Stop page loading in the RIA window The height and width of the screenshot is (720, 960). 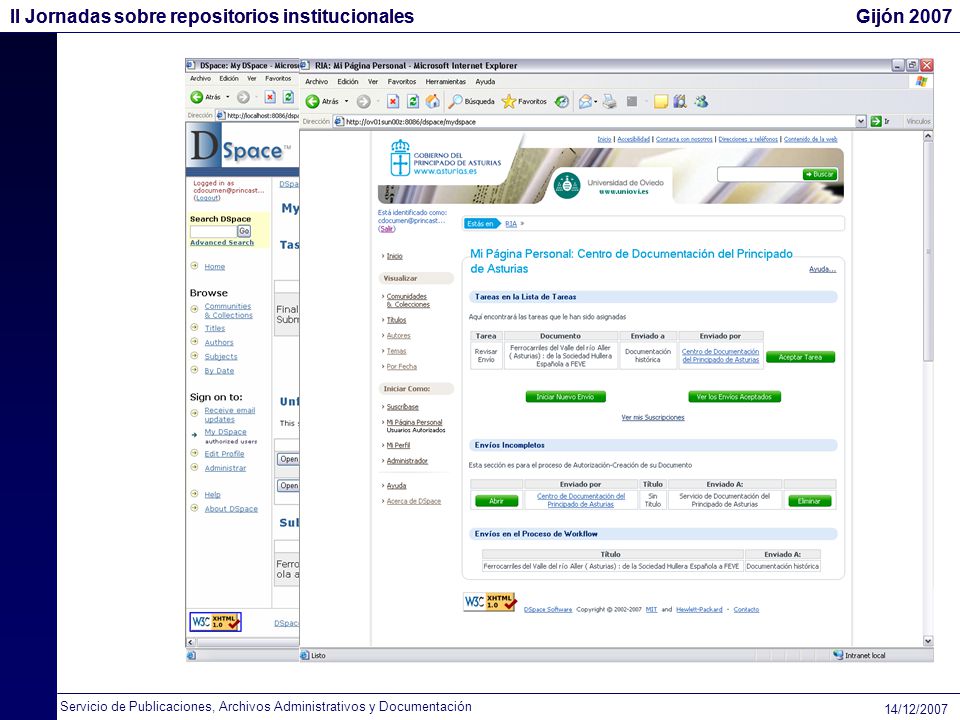pyautogui.click(x=393, y=102)
